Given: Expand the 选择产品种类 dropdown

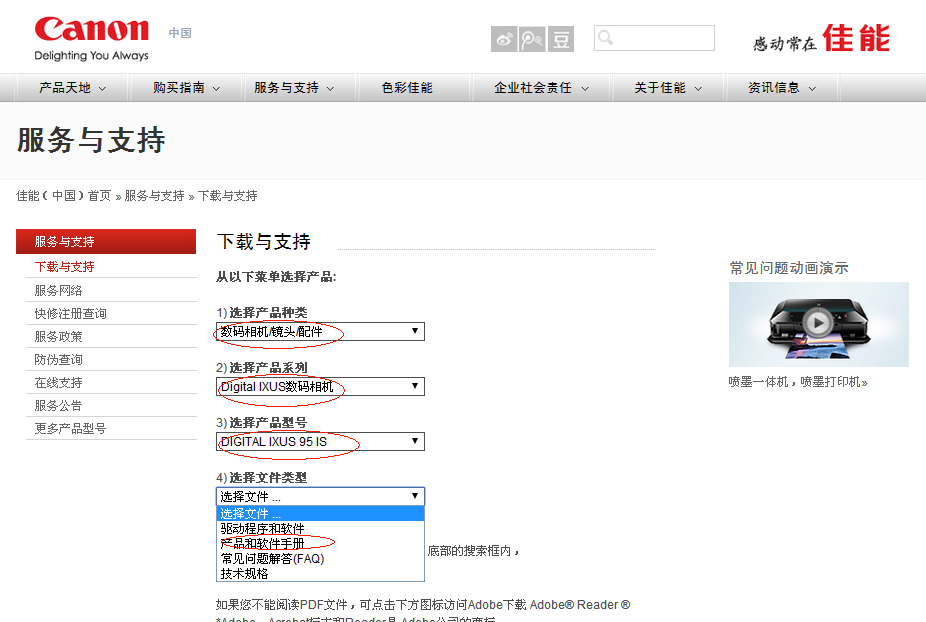Looking at the screenshot, I should [320, 331].
